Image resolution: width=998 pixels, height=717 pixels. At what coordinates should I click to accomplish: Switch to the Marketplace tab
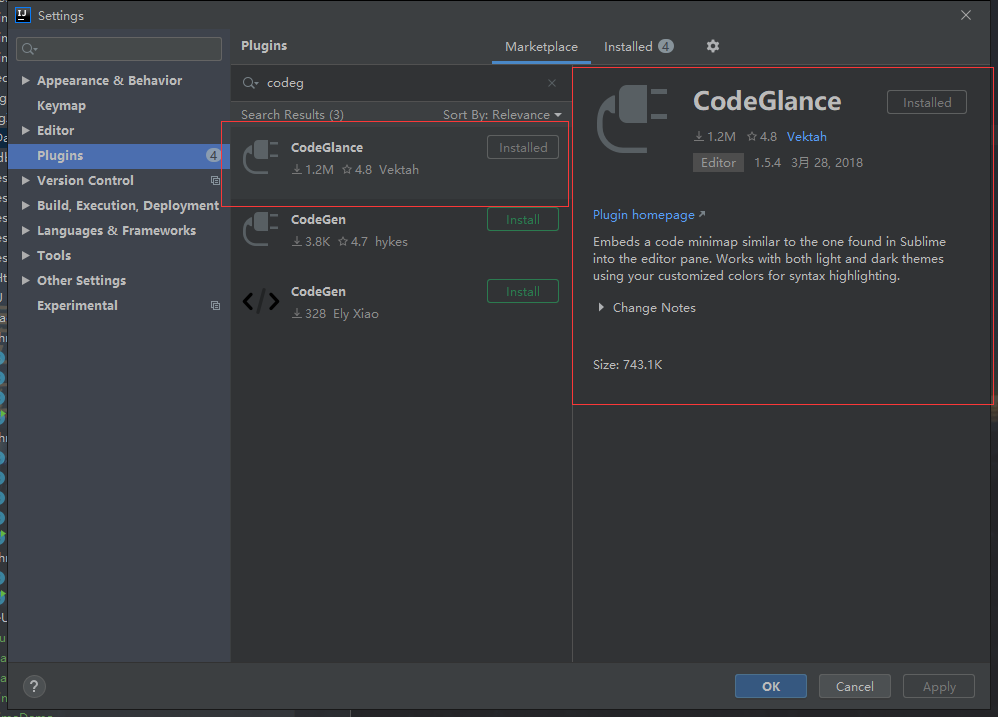point(541,47)
